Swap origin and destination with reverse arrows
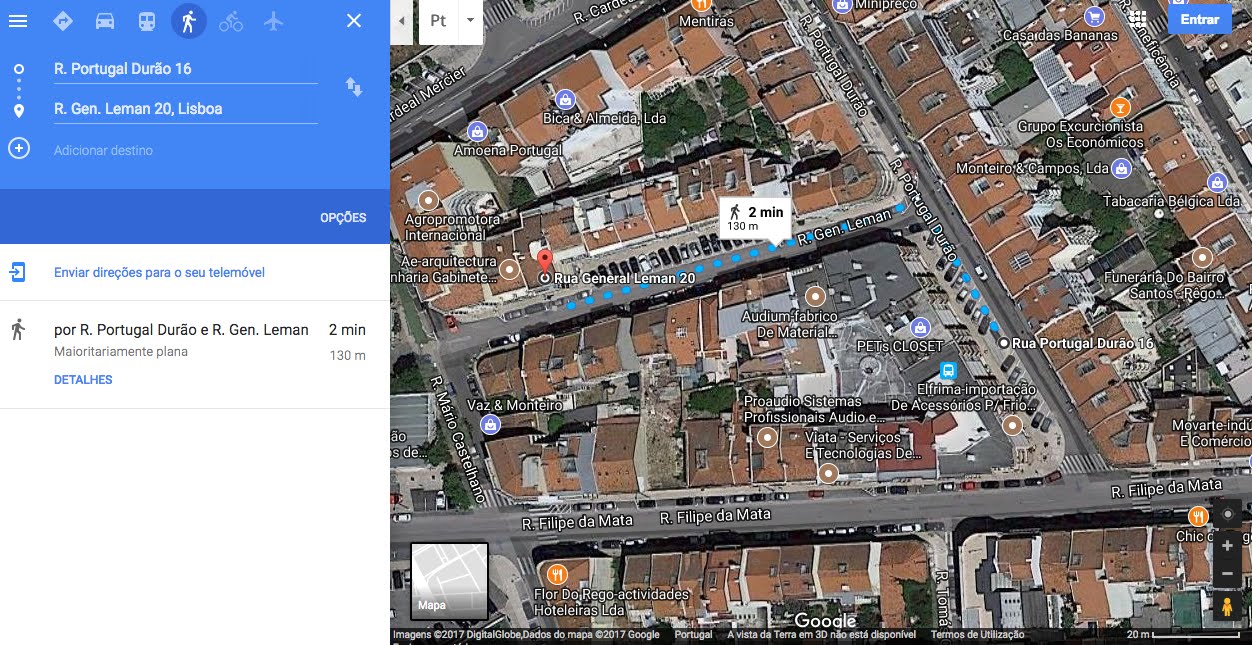This screenshot has width=1252, height=645. click(354, 87)
